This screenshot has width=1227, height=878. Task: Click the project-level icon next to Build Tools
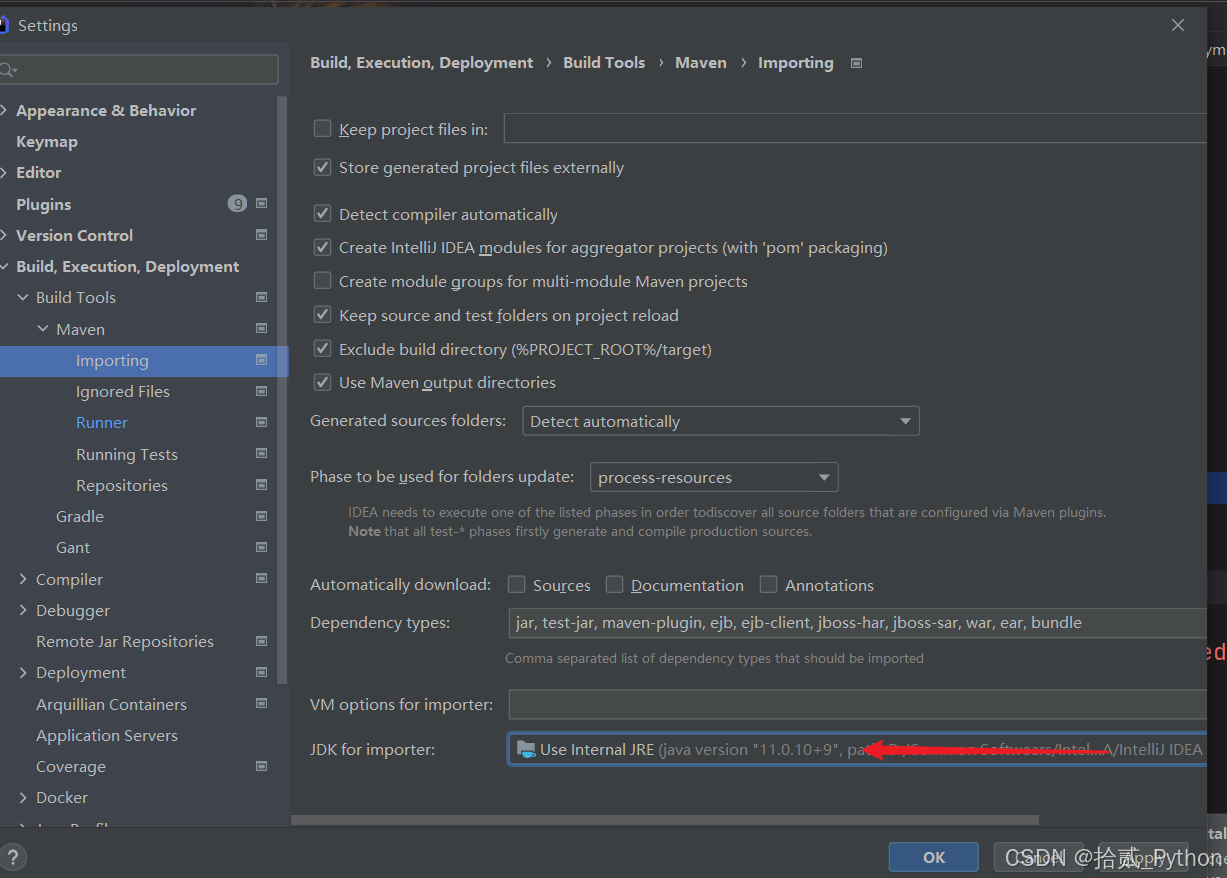point(262,297)
